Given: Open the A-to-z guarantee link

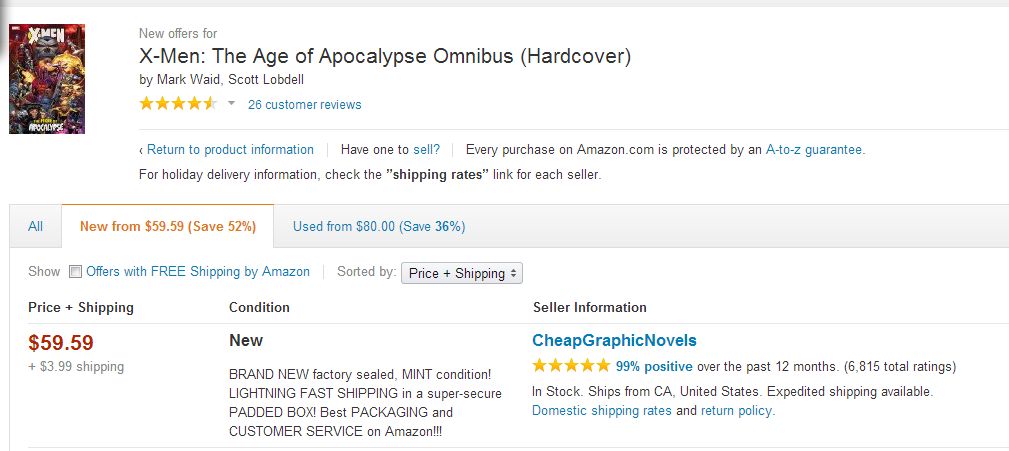Looking at the screenshot, I should tap(813, 150).
